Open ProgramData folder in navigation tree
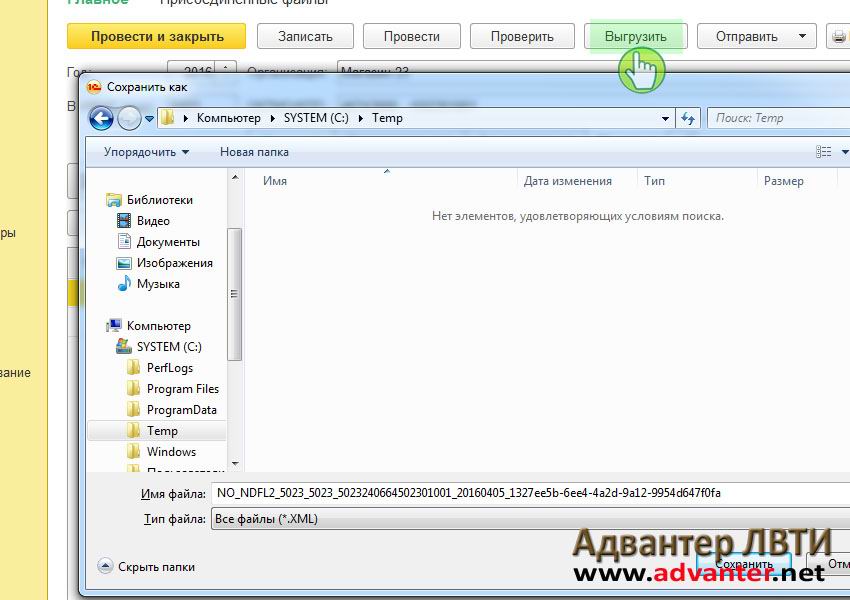Image resolution: width=850 pixels, height=600 pixels. click(x=182, y=410)
